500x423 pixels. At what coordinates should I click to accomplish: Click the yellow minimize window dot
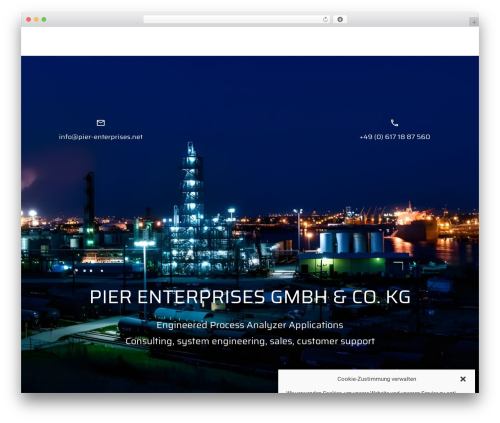[x=36, y=19]
